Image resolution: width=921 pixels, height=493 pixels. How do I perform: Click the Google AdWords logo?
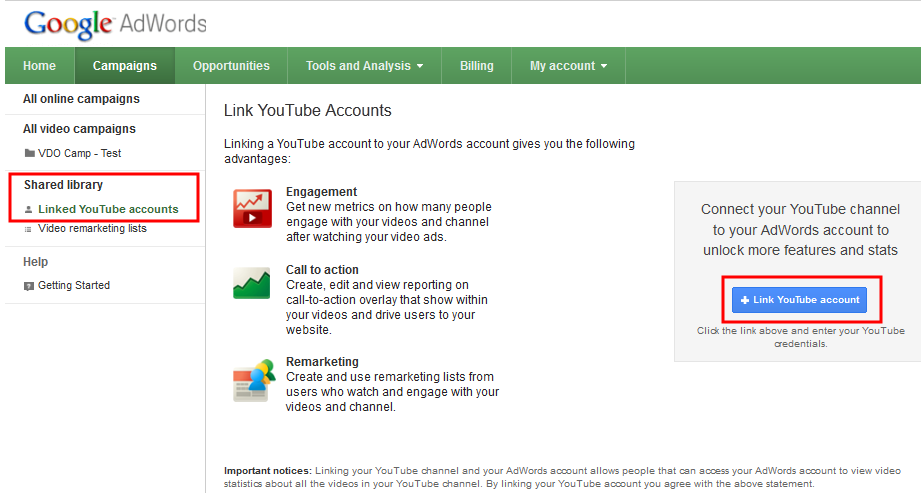pos(116,25)
